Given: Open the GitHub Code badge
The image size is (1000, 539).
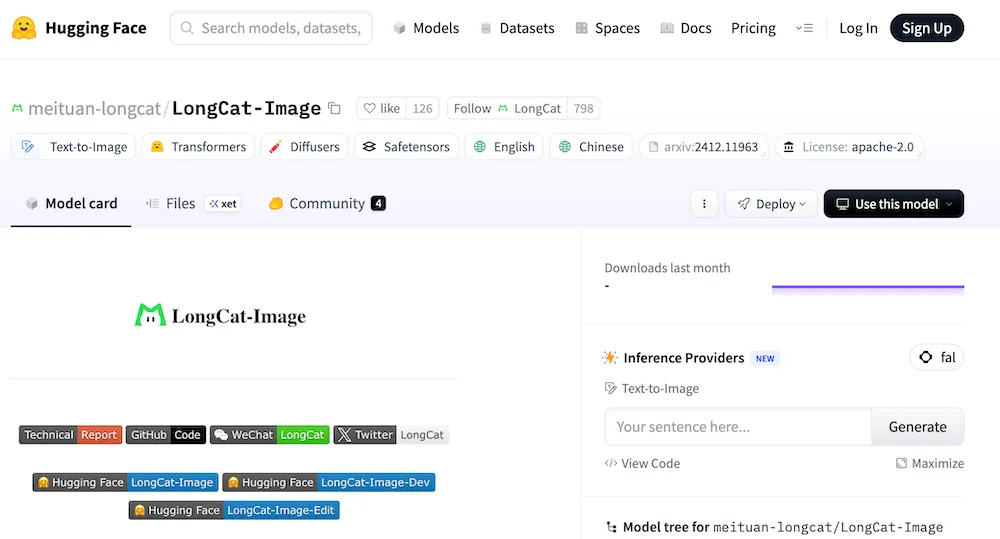Looking at the screenshot, I should point(166,435).
